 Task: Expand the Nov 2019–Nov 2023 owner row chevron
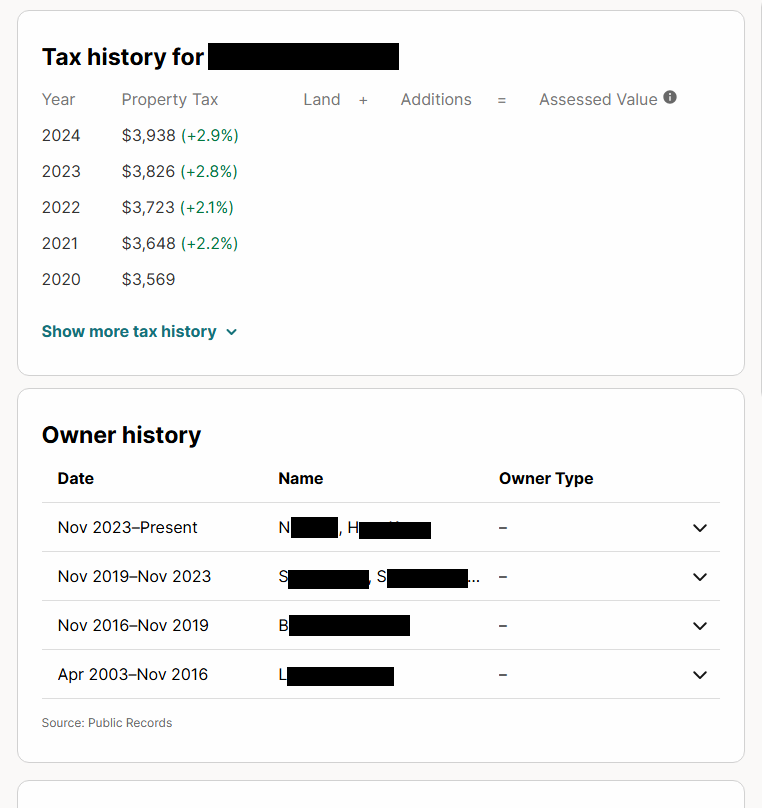(x=700, y=577)
